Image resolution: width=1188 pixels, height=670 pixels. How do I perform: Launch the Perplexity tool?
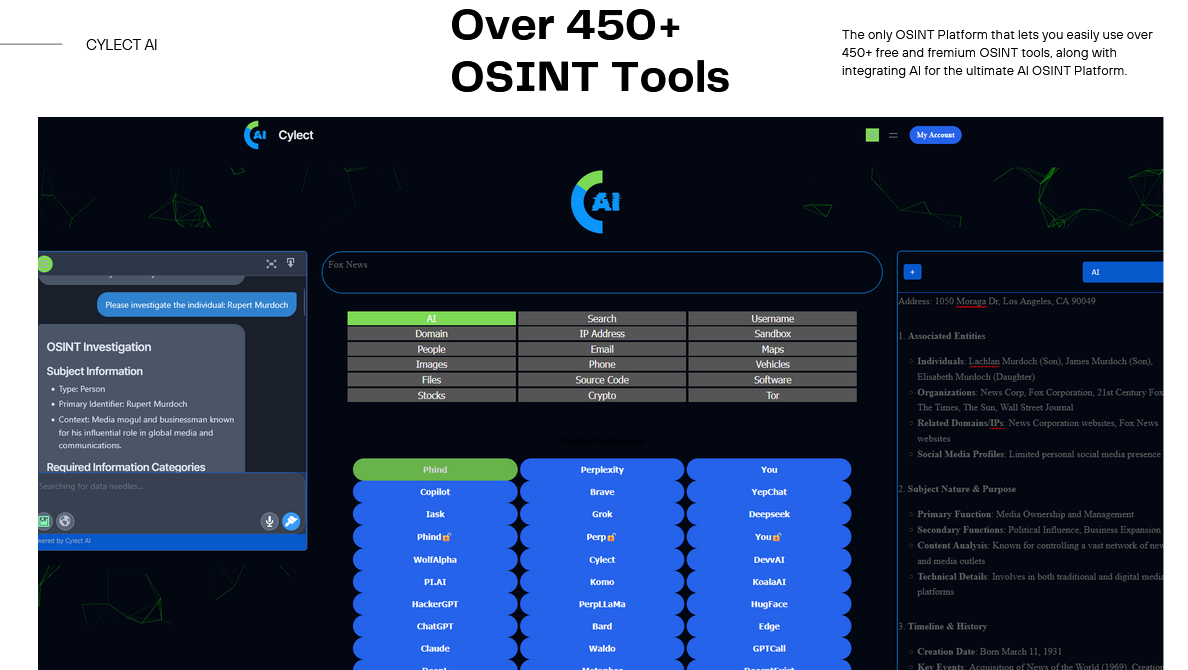[x=602, y=469]
